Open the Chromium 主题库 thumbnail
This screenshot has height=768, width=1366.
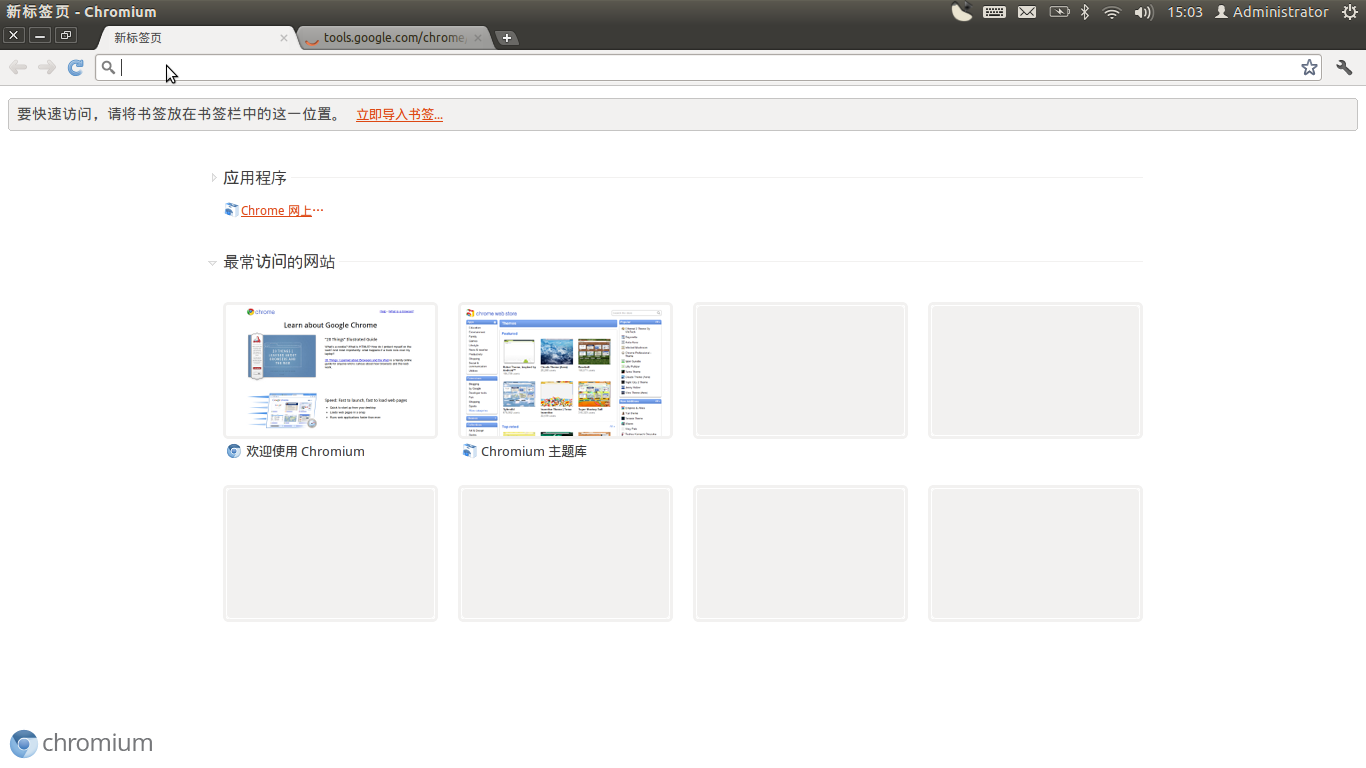coord(565,370)
